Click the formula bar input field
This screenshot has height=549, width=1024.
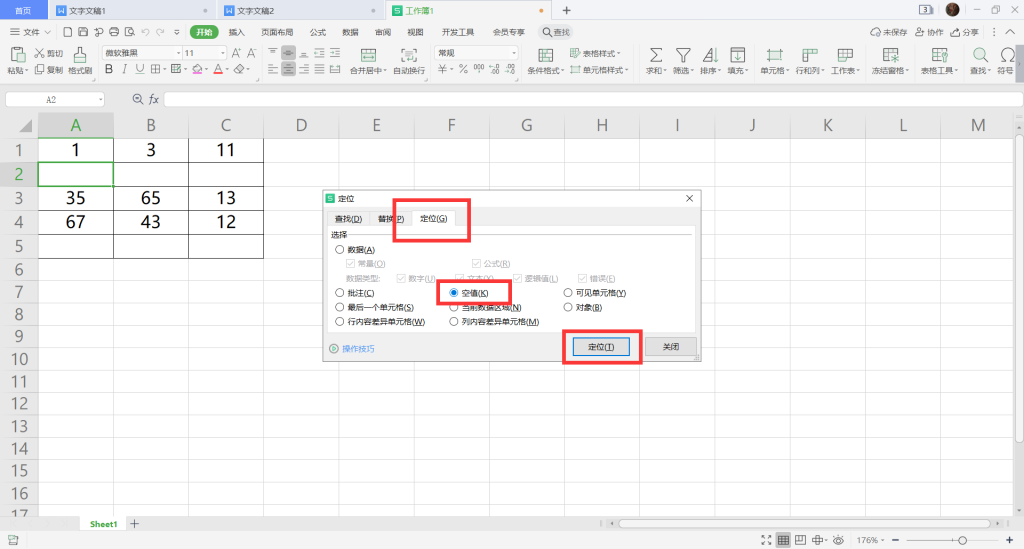point(592,99)
